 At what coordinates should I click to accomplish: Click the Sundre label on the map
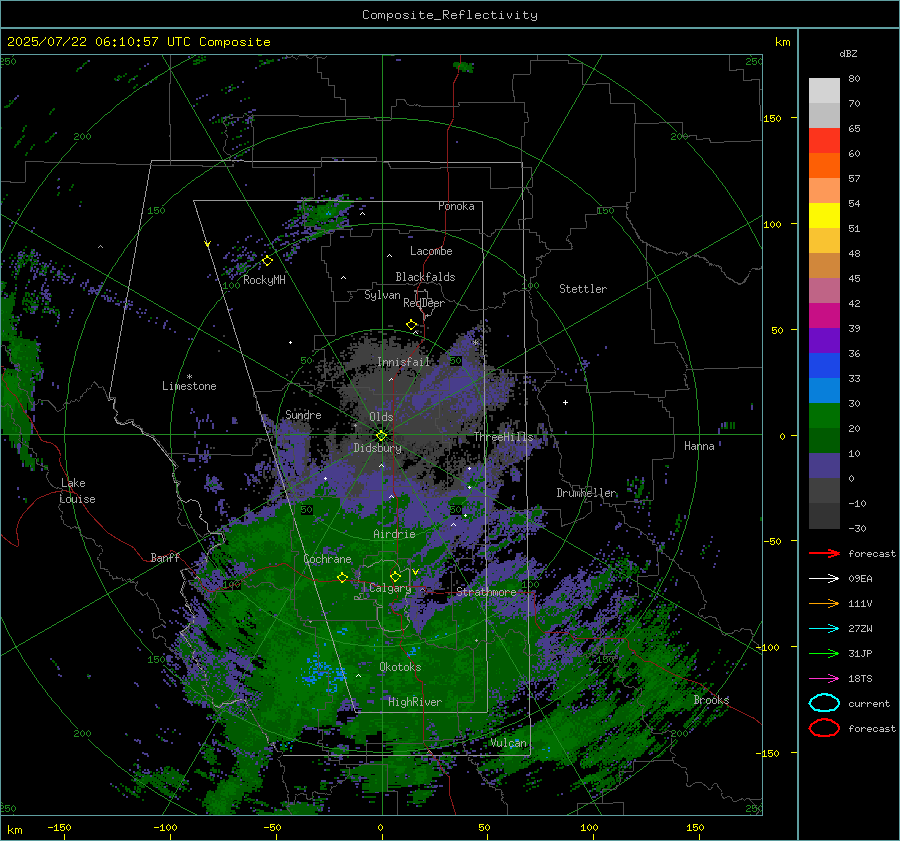coord(303,414)
